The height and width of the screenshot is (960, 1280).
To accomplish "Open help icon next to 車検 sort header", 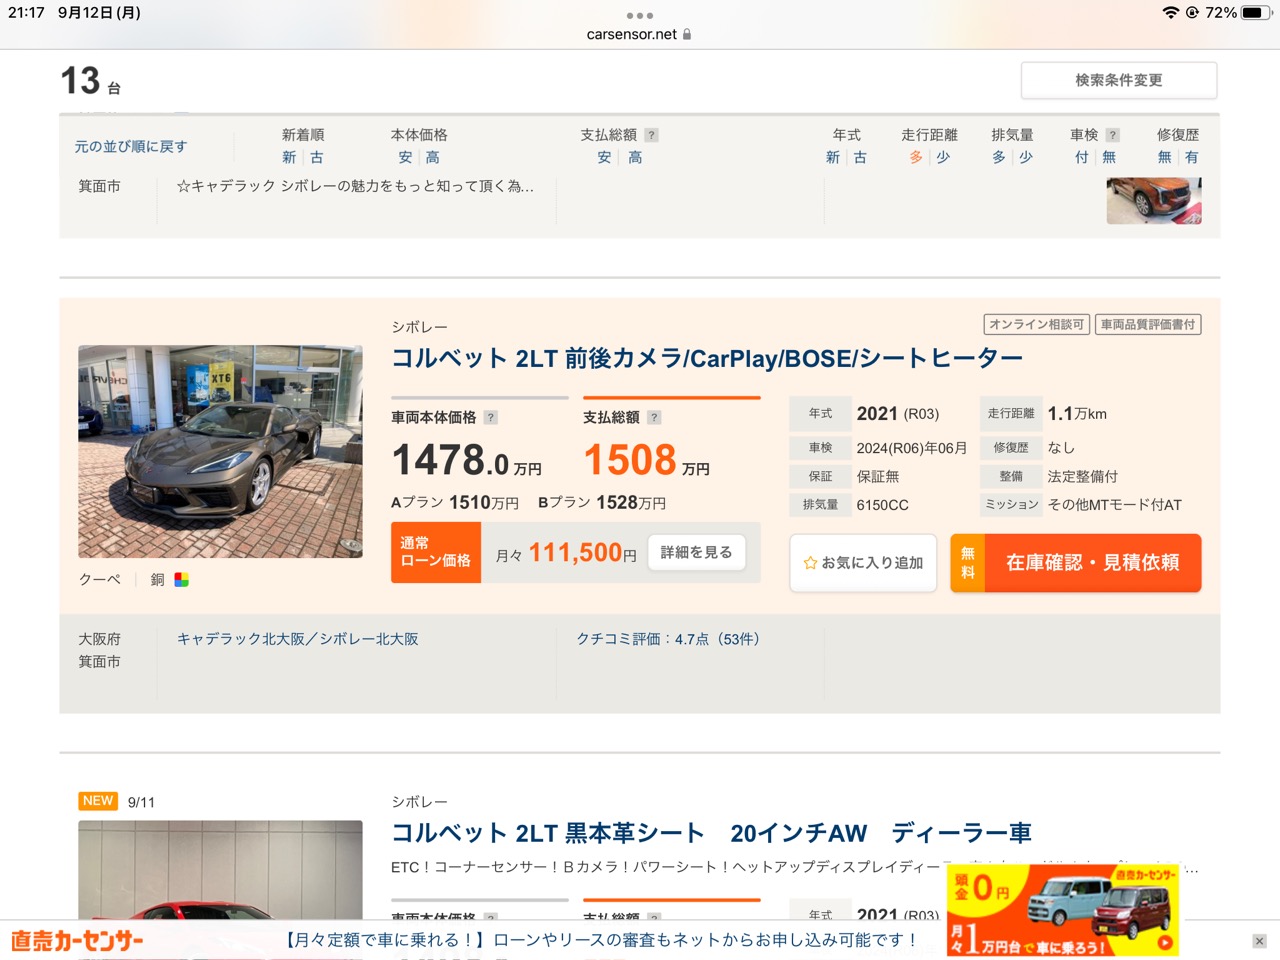I will pos(1112,135).
